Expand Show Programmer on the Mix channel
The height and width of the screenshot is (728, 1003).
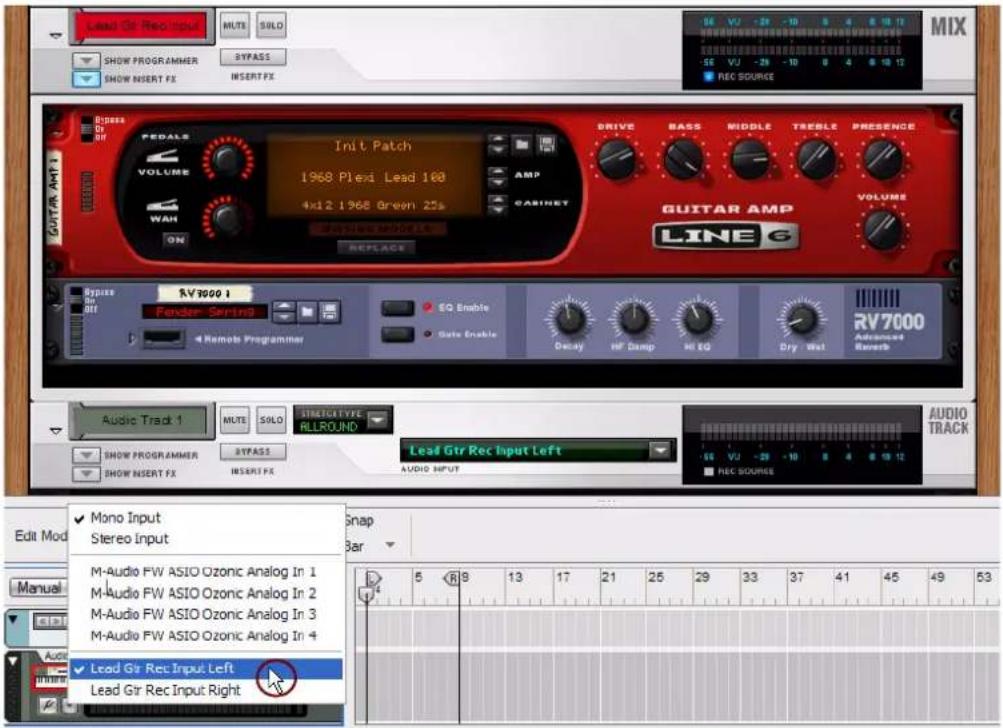pos(86,61)
